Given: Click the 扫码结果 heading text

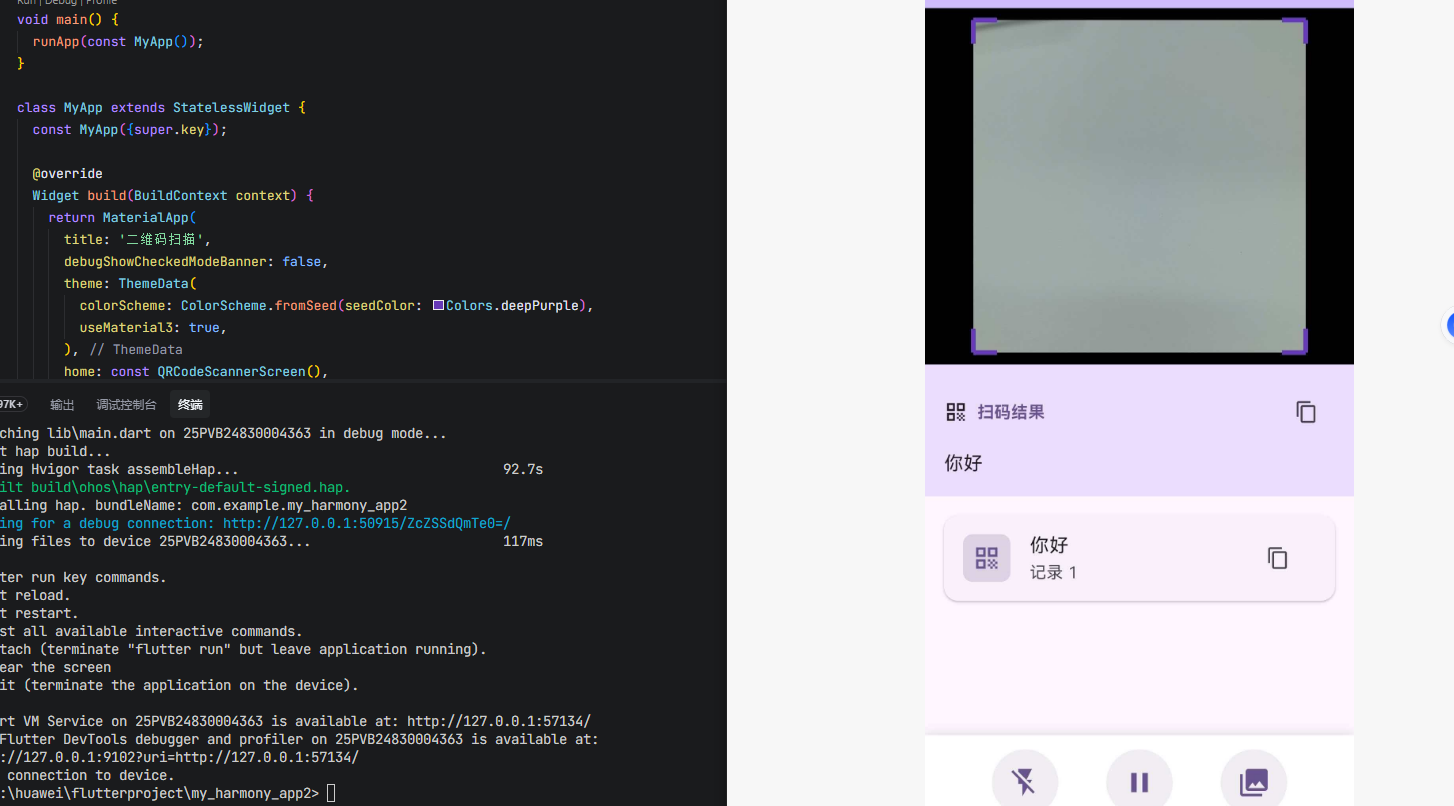Looking at the screenshot, I should point(1011,412).
